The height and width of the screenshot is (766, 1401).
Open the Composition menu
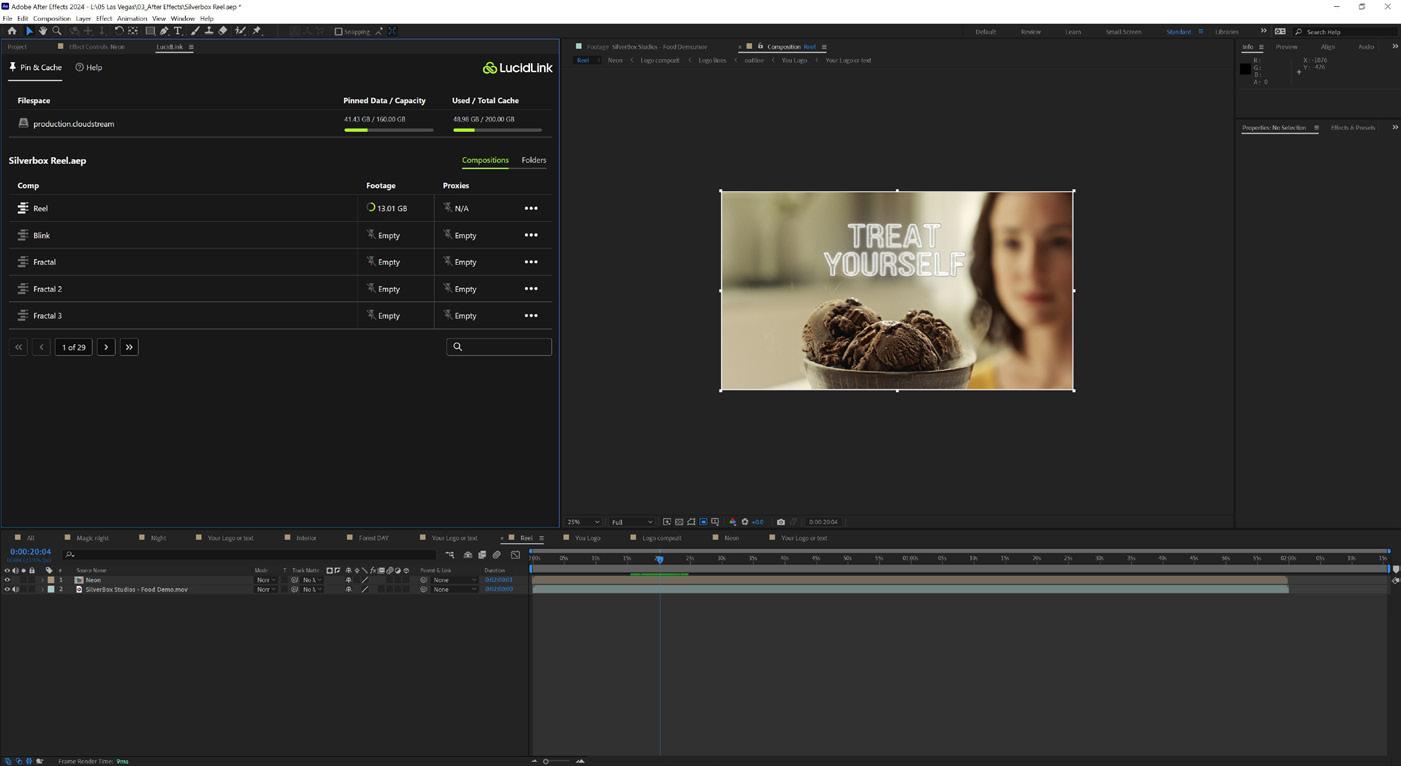51,18
